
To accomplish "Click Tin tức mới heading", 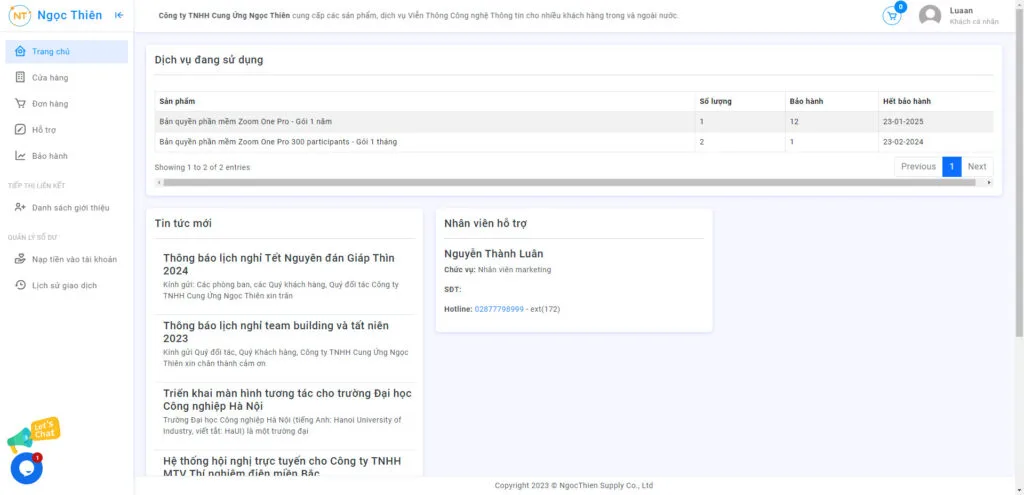I will click(183, 223).
